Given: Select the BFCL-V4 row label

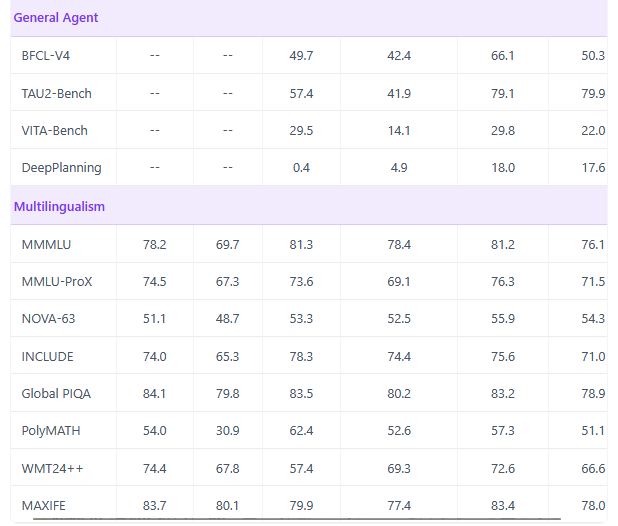Looking at the screenshot, I should [x=46, y=56].
